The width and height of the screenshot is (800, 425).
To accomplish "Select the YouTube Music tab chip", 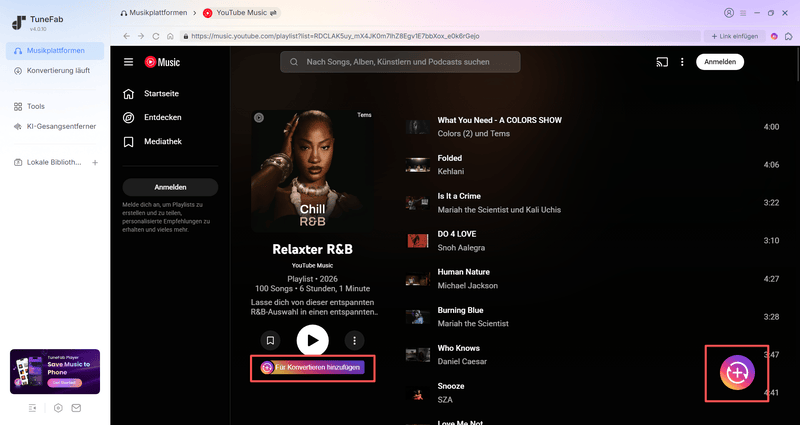I will [241, 13].
